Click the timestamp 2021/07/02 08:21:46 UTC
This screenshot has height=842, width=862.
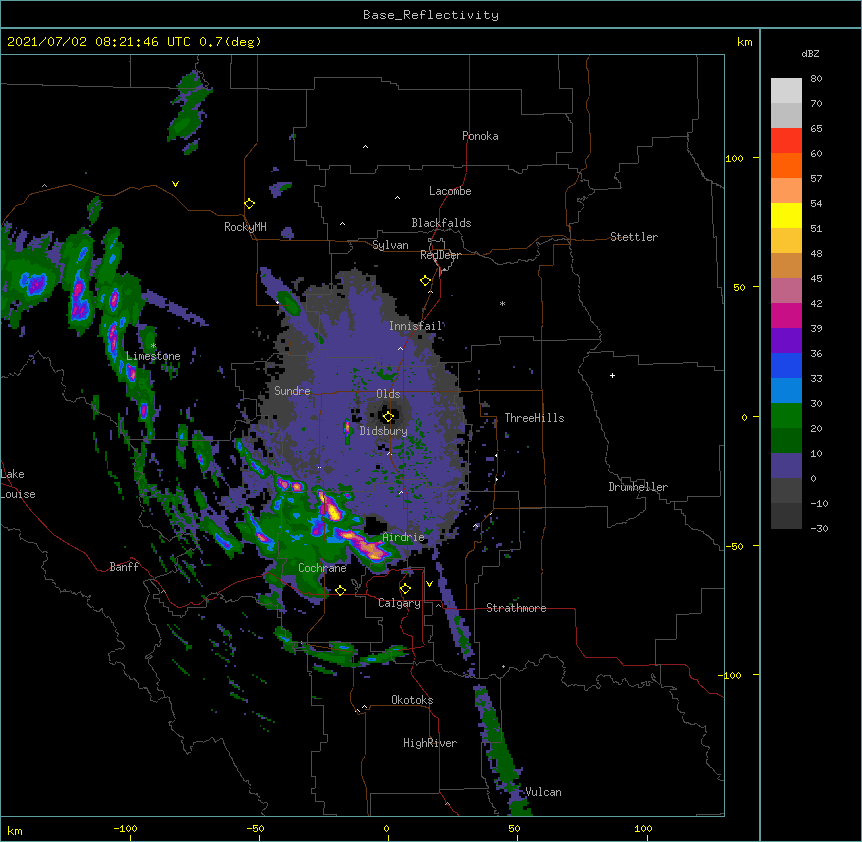point(99,42)
